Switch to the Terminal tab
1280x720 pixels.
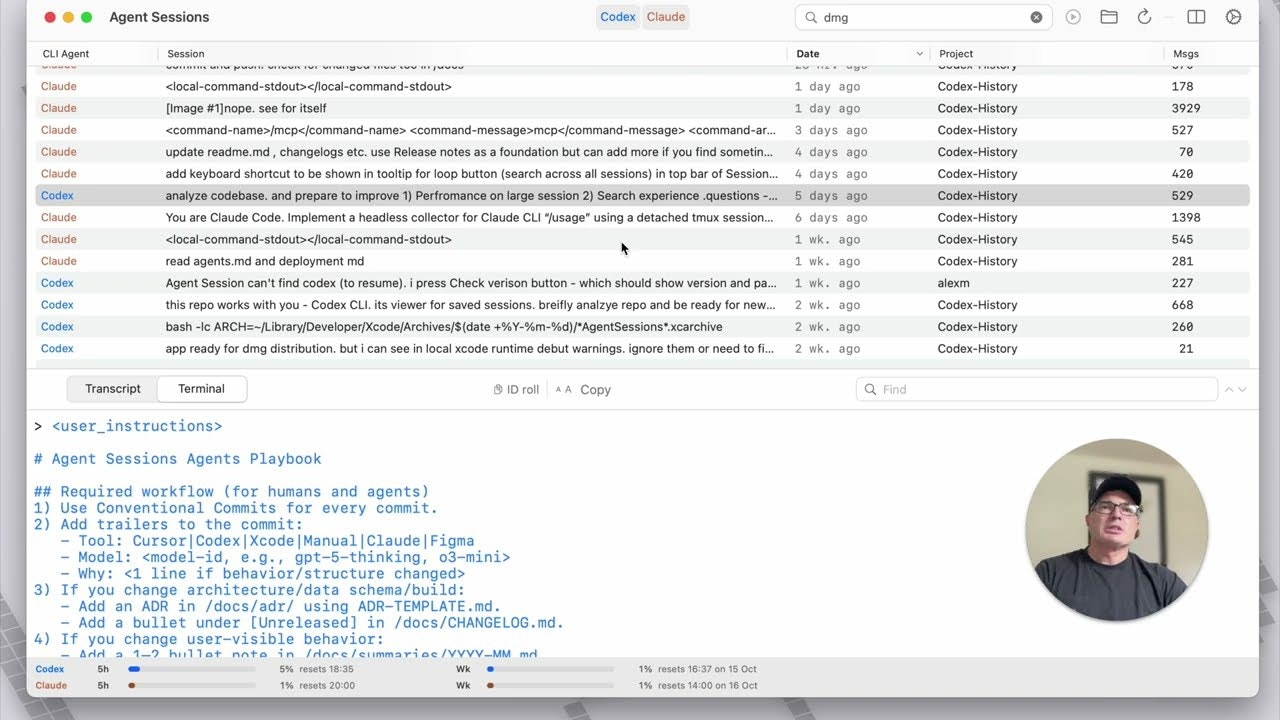tap(201, 389)
